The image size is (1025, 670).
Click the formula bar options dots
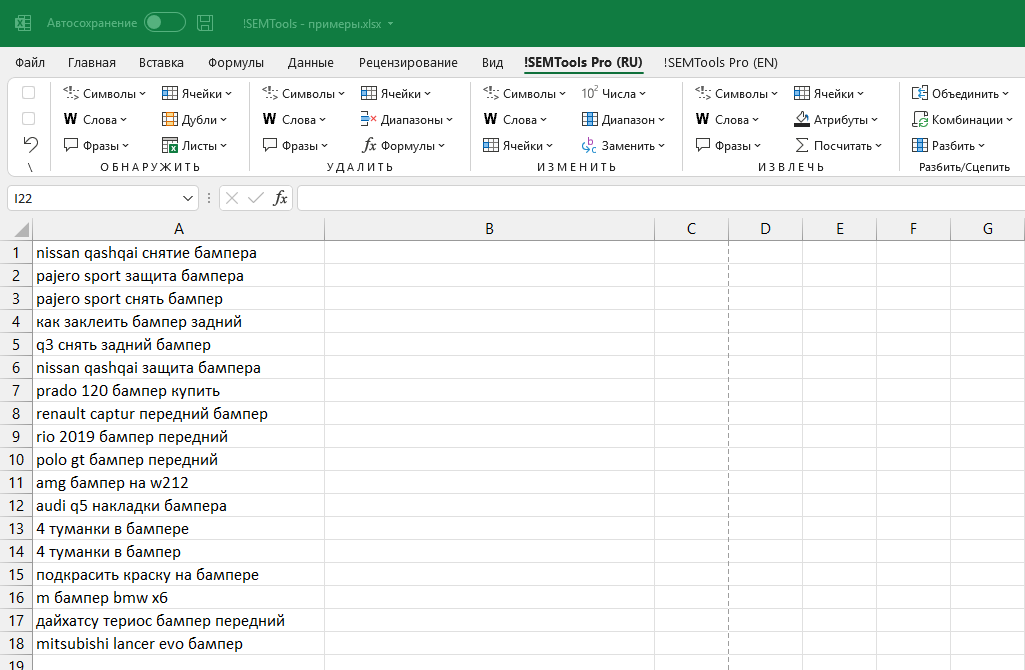(209, 198)
